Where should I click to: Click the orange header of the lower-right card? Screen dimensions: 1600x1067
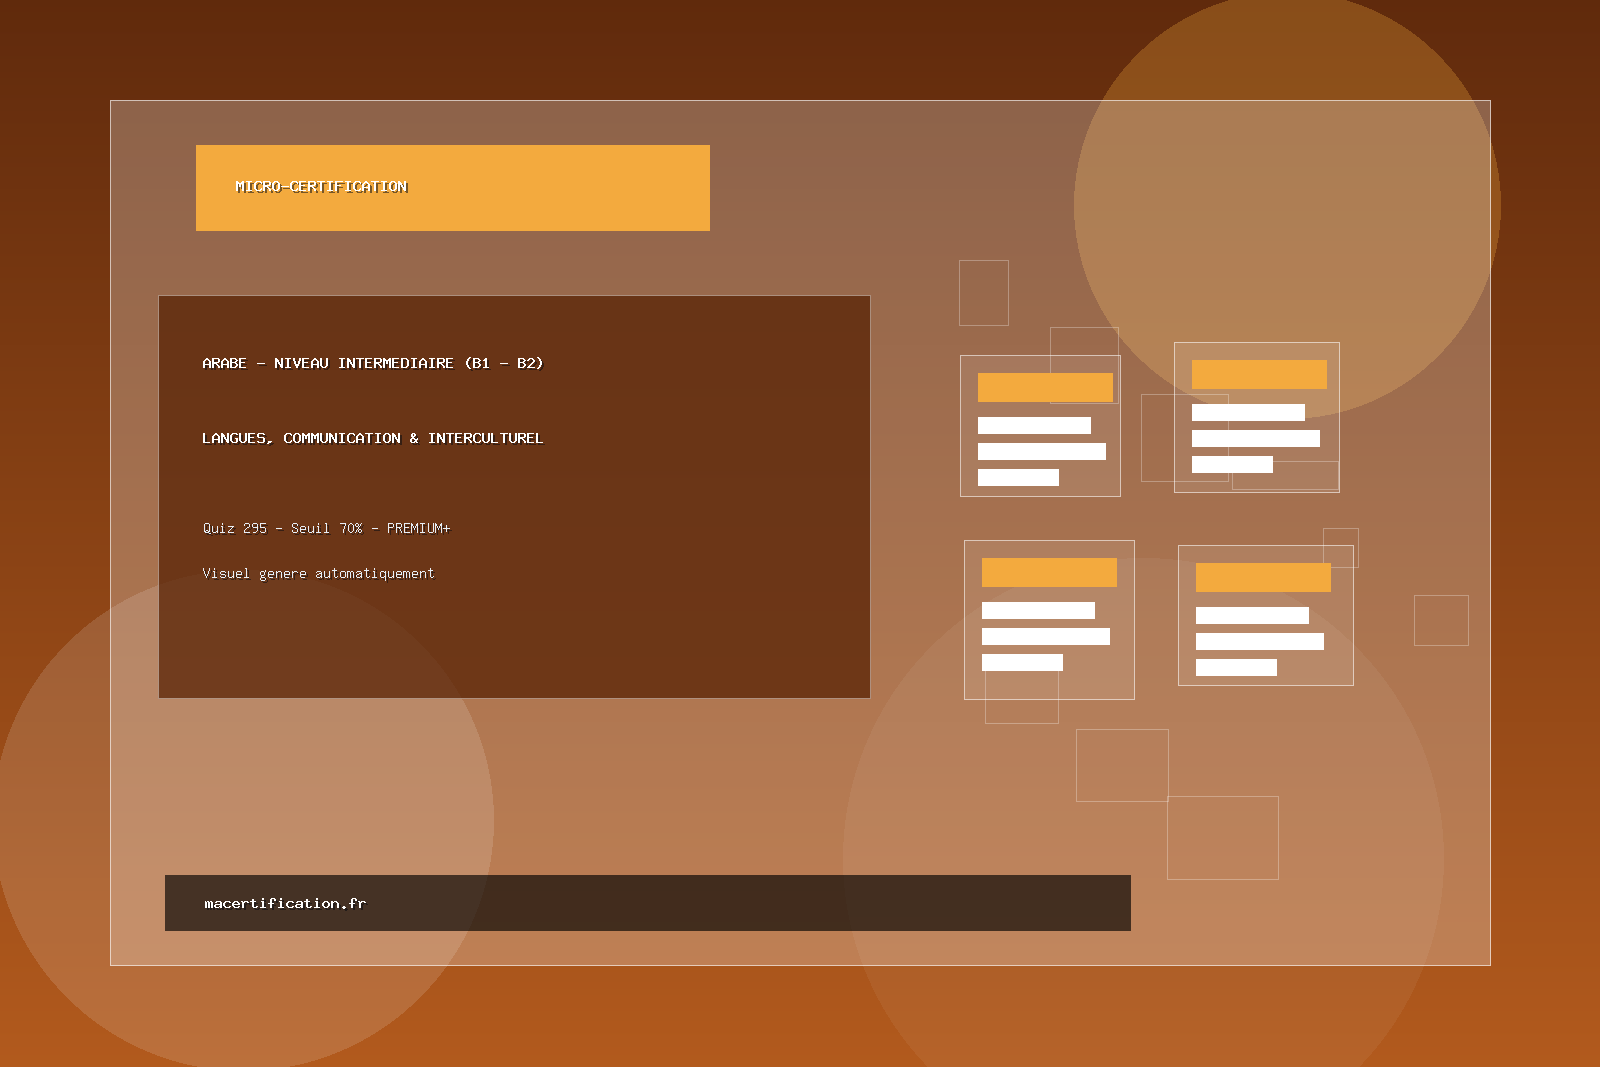[x=1263, y=577]
